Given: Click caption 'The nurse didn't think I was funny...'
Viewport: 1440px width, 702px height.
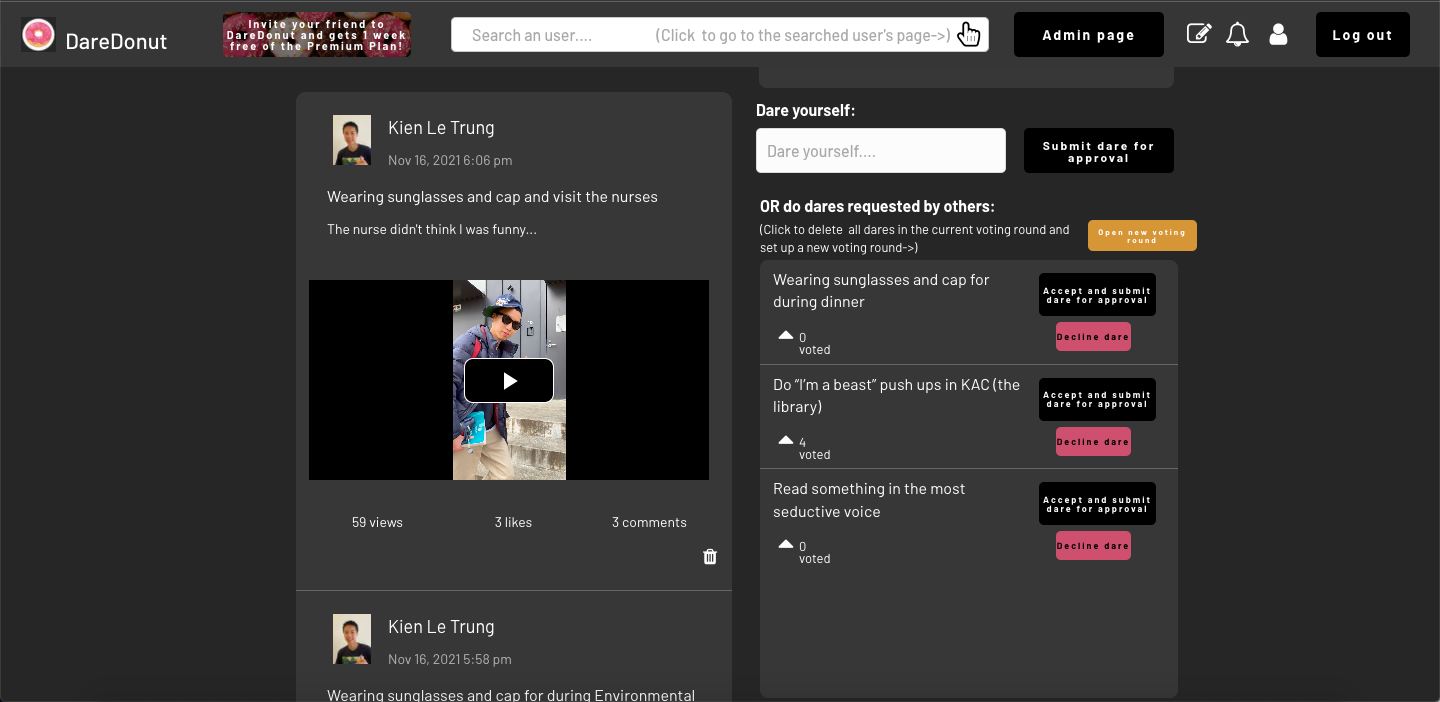Looking at the screenshot, I should click(432, 230).
